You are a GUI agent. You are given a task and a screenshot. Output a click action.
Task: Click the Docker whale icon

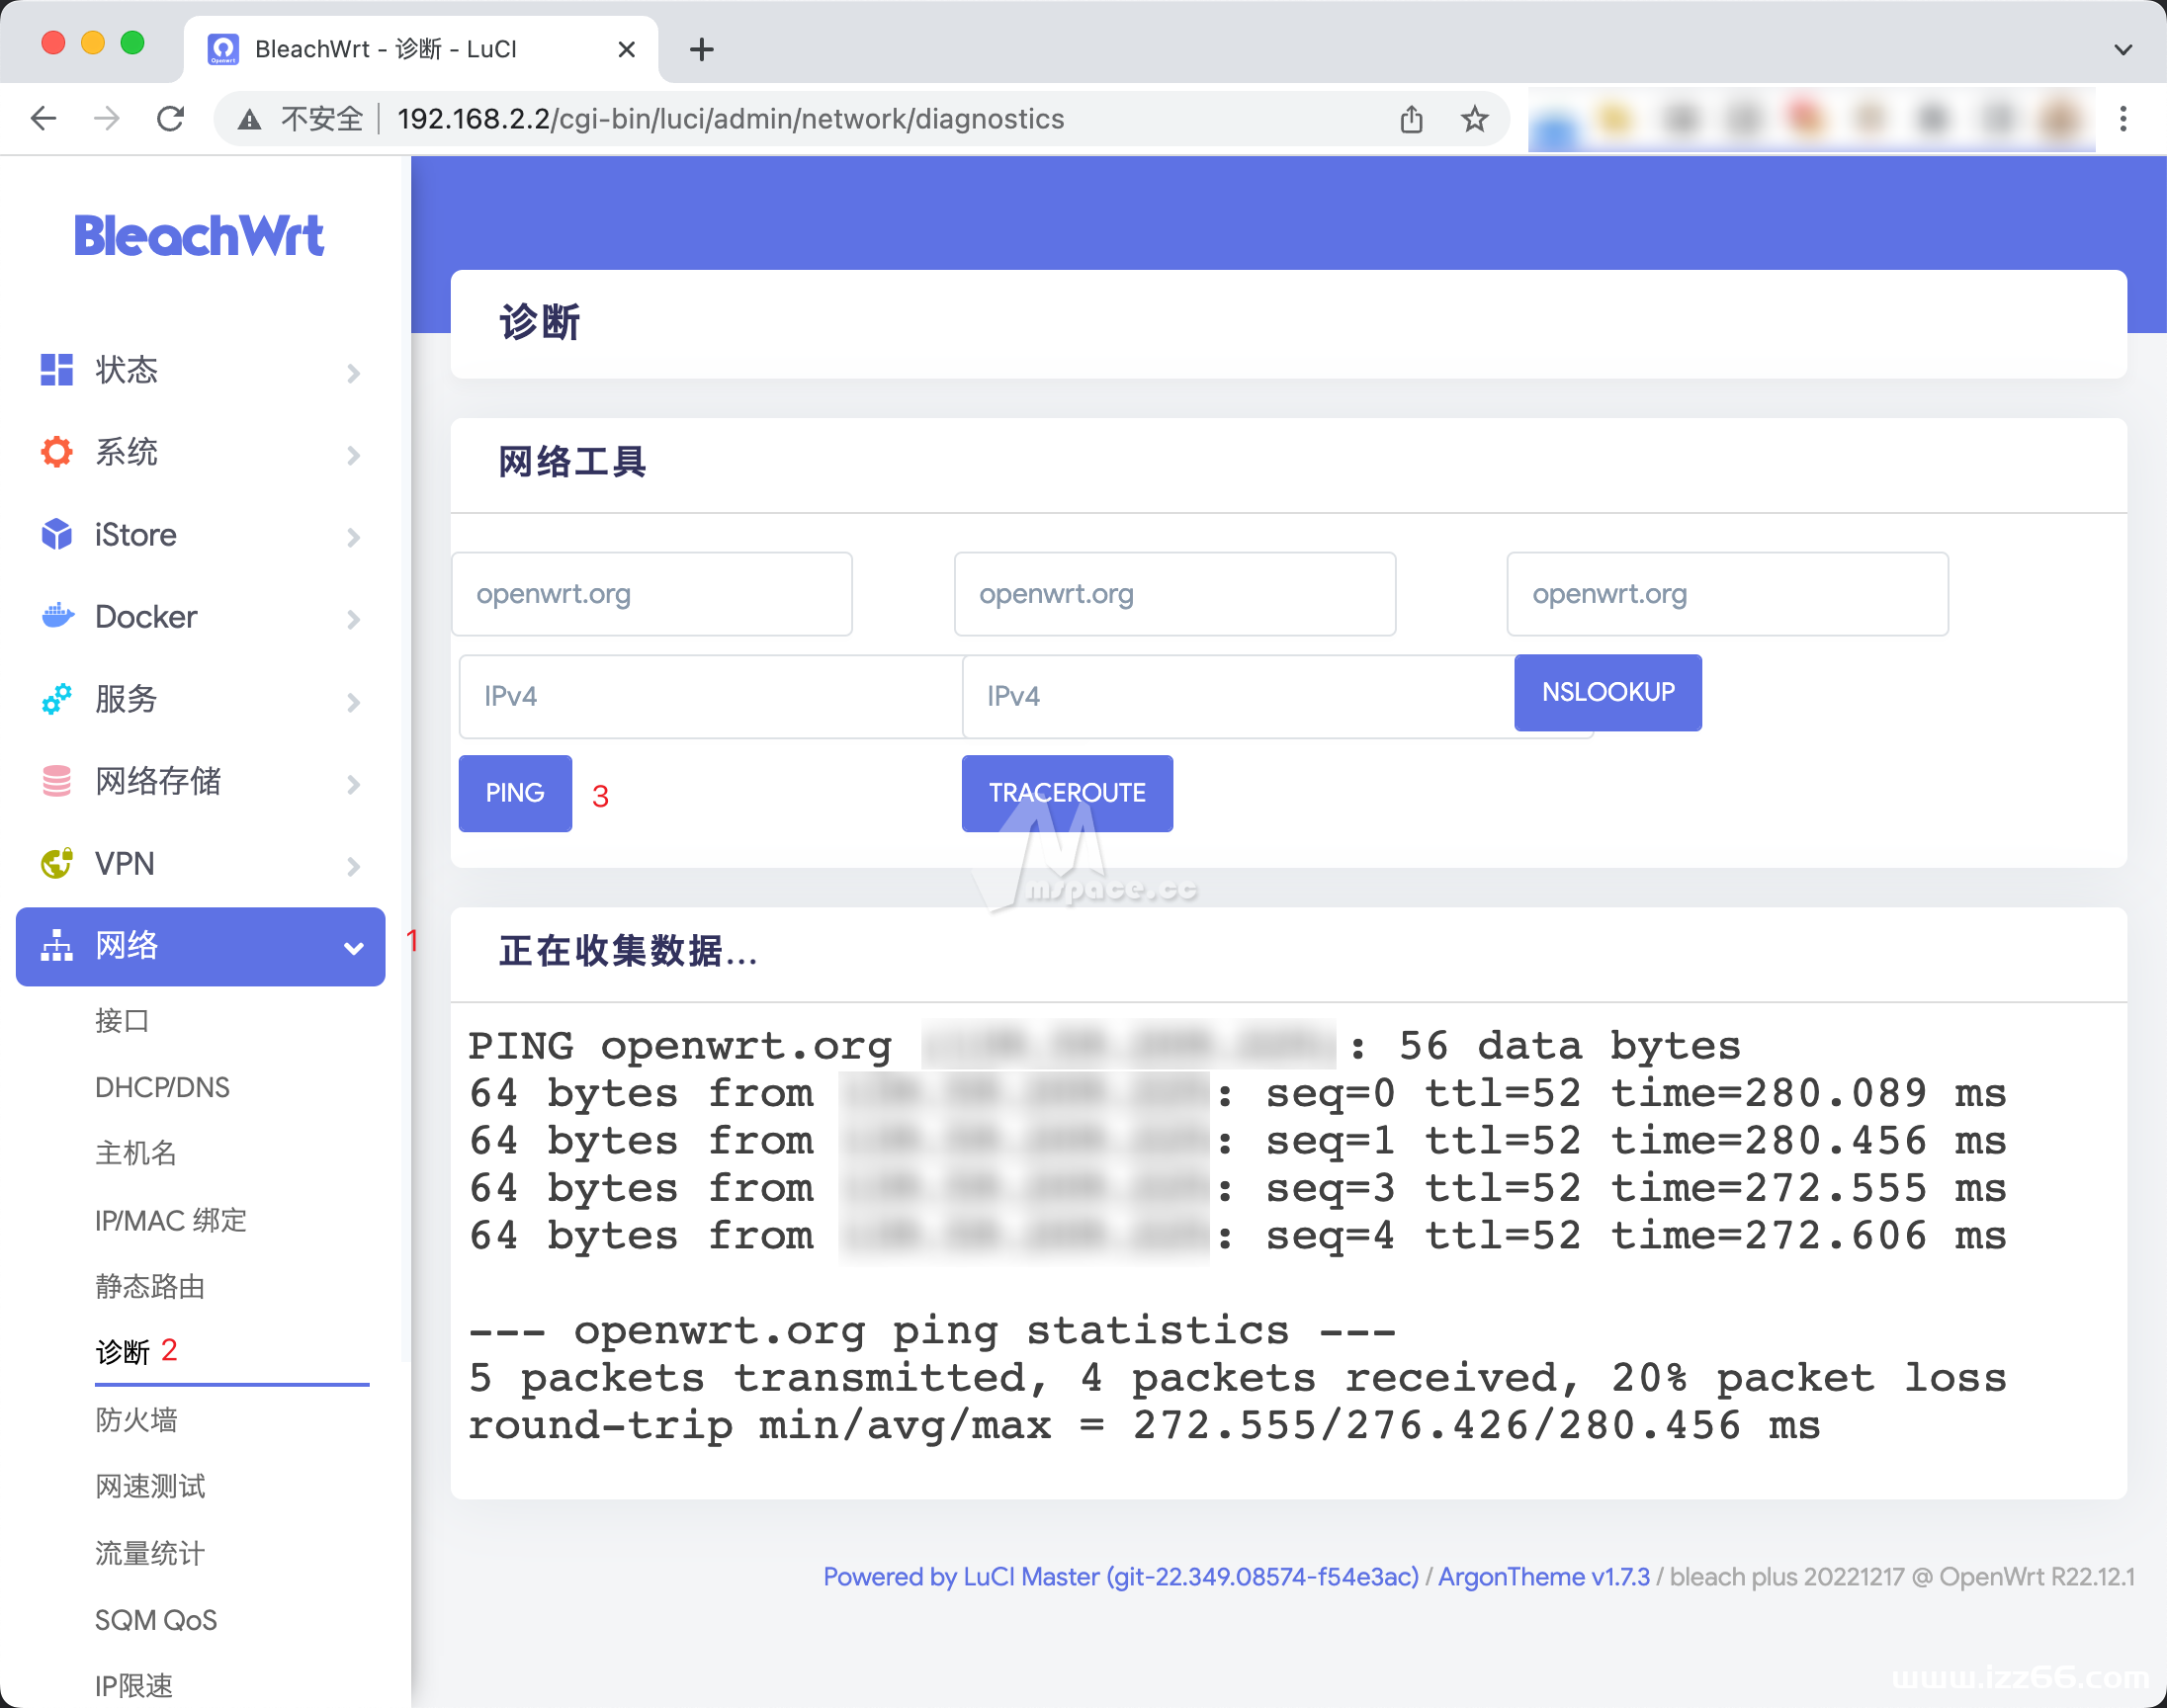[x=56, y=617]
